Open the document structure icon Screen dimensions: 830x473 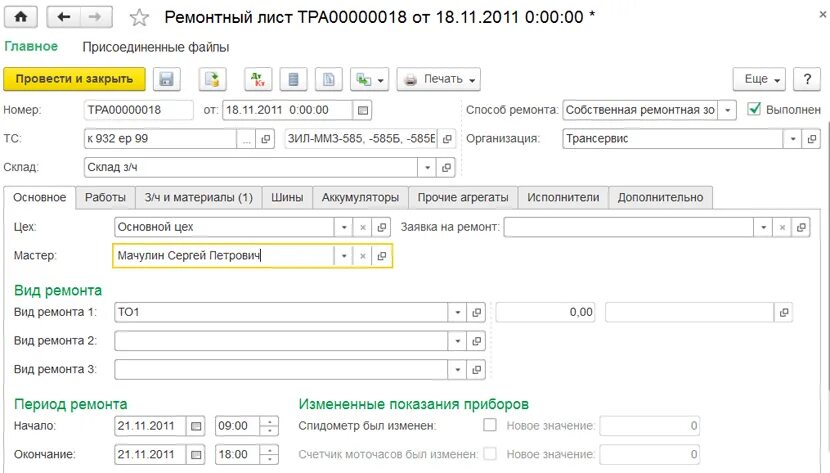329,79
